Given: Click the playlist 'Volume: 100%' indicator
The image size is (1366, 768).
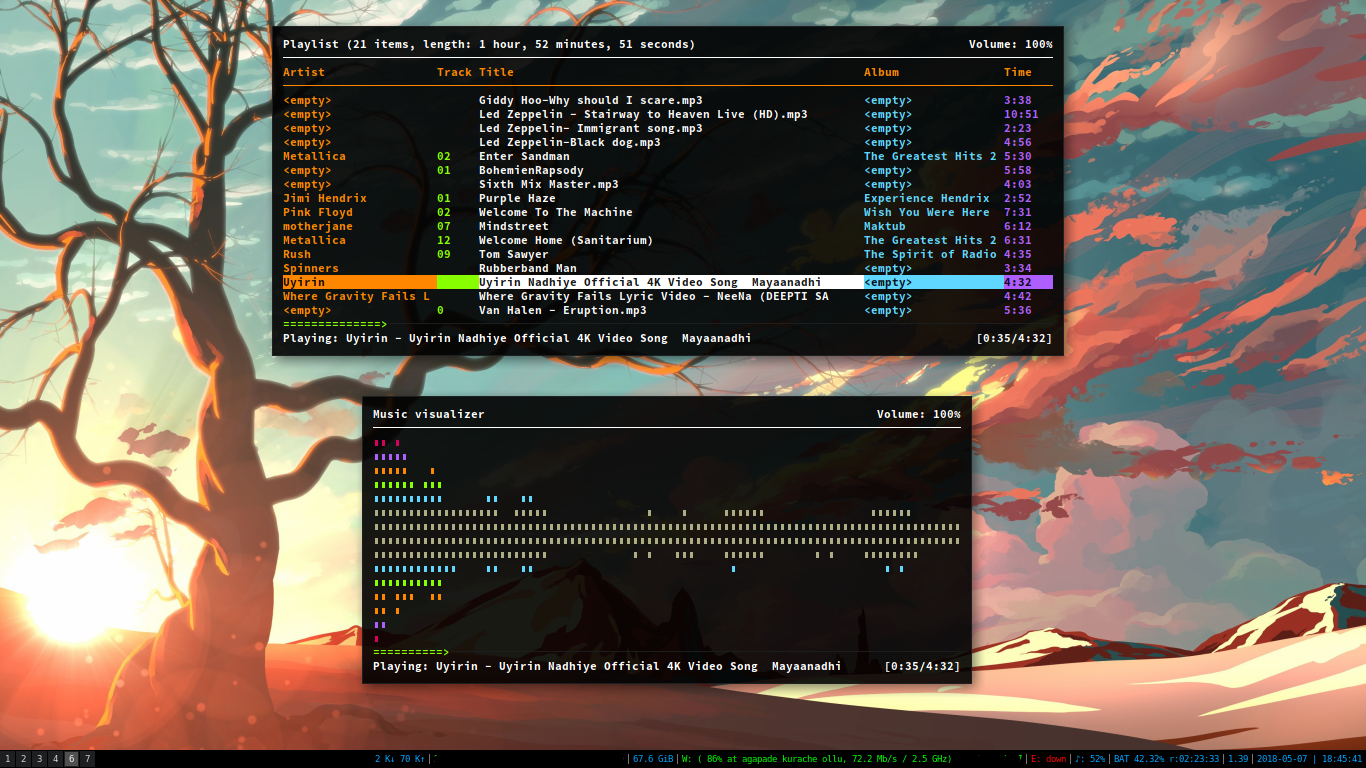Looking at the screenshot, I should tap(1011, 44).
